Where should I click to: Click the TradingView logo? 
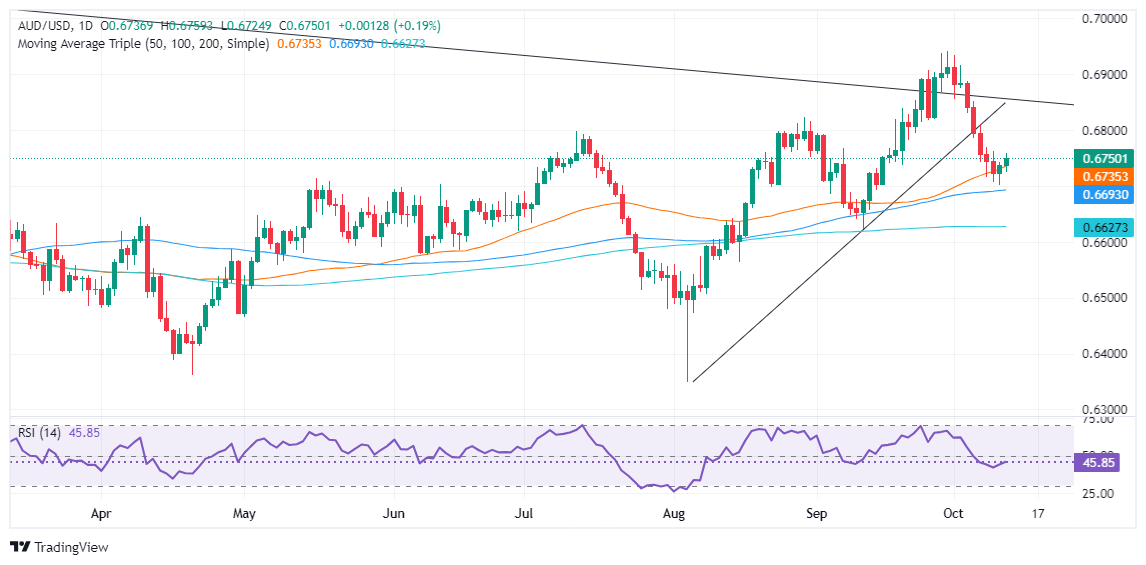[x=58, y=547]
